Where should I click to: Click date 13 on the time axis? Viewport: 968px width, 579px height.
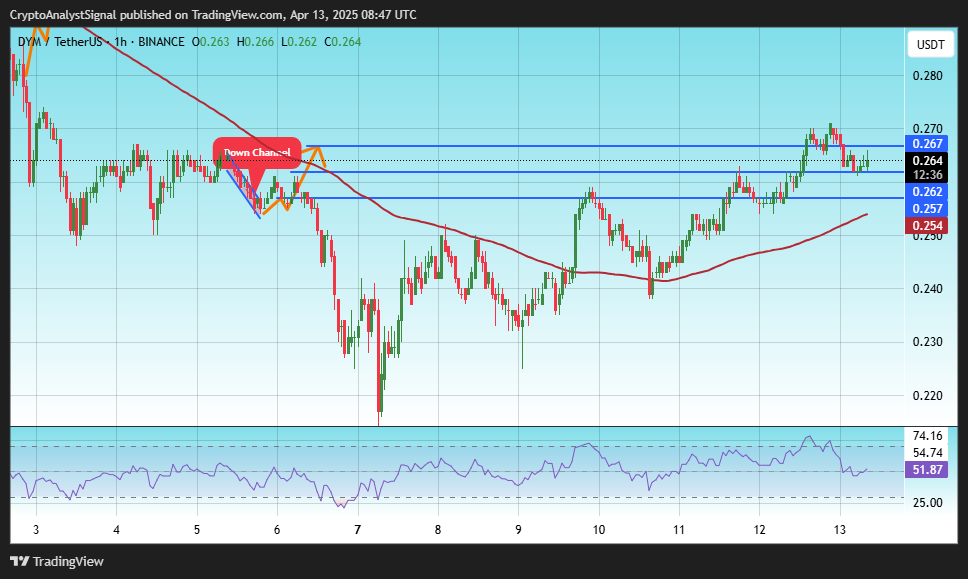tap(840, 529)
